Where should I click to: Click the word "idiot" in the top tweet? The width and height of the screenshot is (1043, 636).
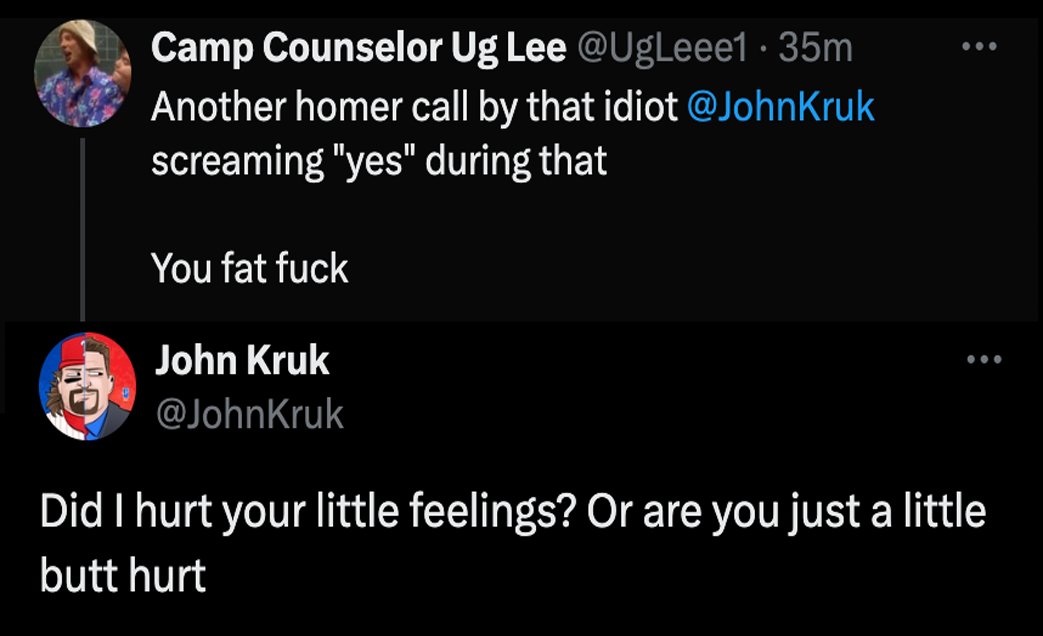pyautogui.click(x=642, y=106)
